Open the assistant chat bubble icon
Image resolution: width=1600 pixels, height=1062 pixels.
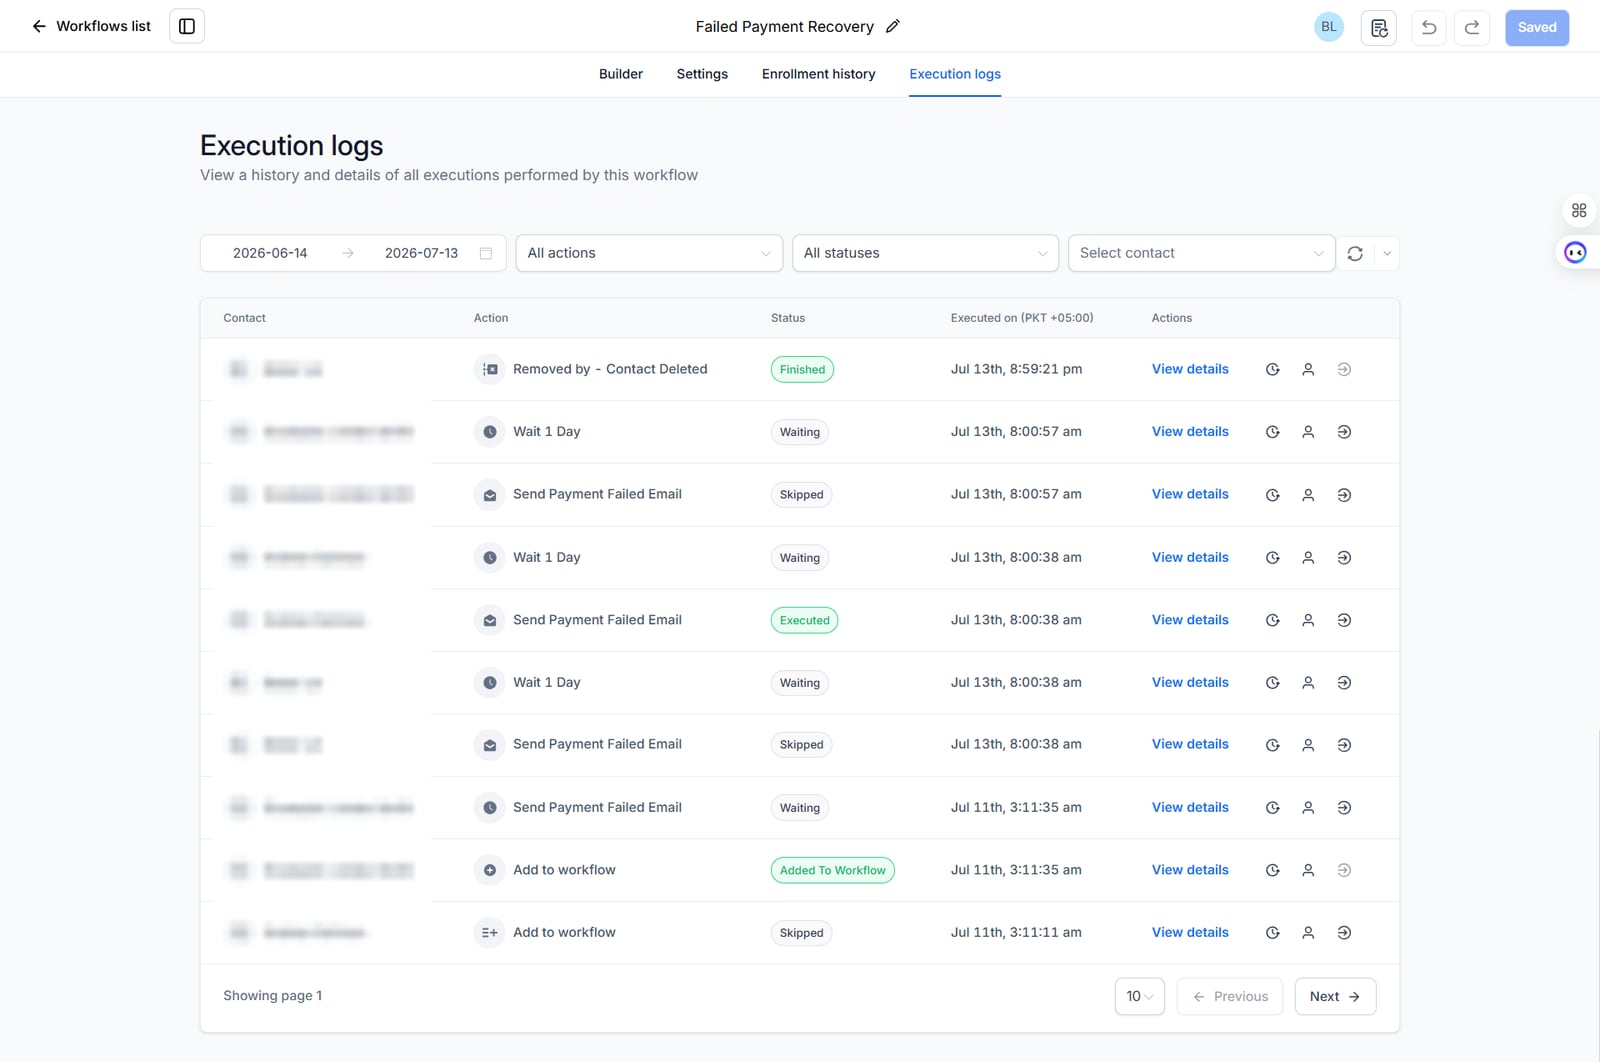click(1575, 252)
